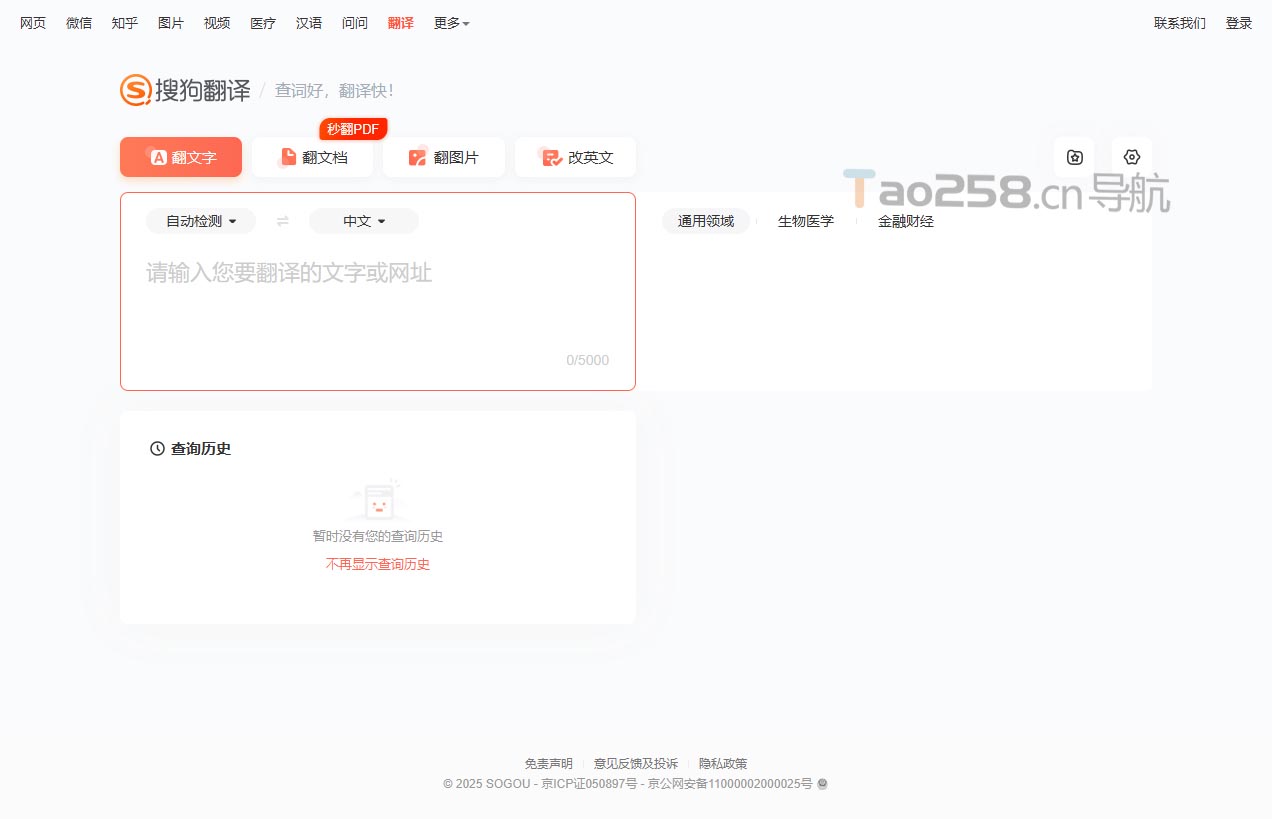Go to 医疗 in the top navigation
The height and width of the screenshot is (819, 1272).
tap(263, 23)
